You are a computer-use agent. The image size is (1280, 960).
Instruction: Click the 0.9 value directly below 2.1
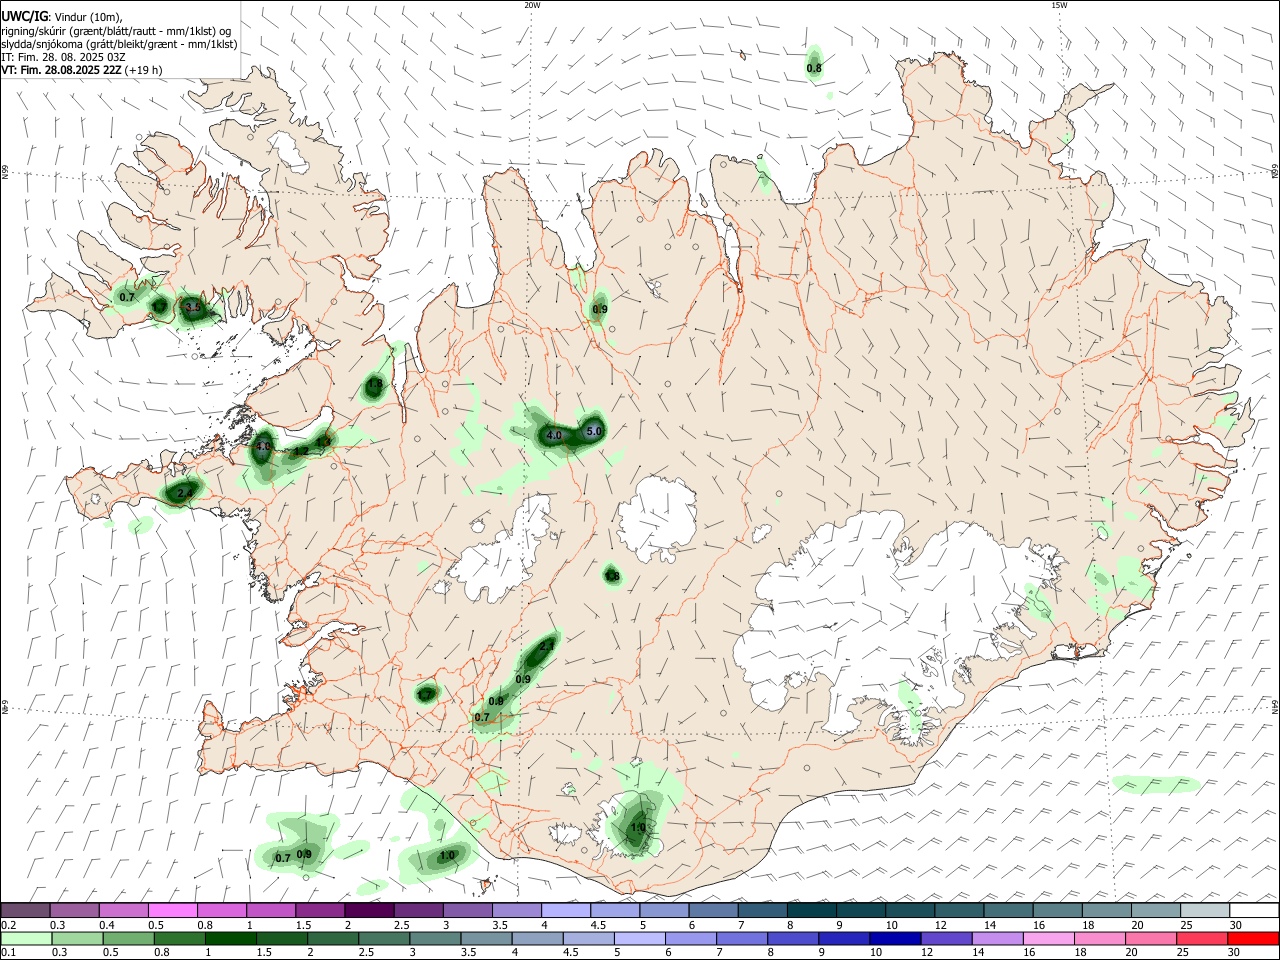point(523,679)
